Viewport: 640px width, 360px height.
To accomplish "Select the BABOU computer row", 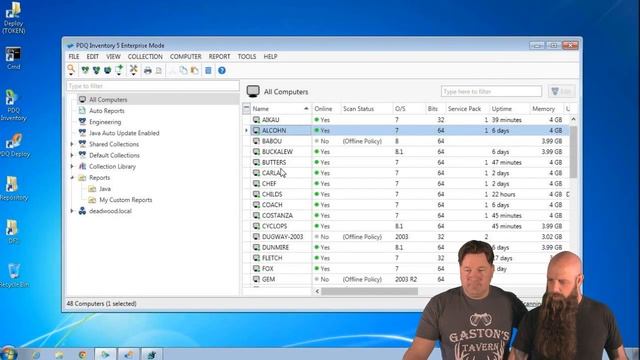I will pyautogui.click(x=409, y=141).
